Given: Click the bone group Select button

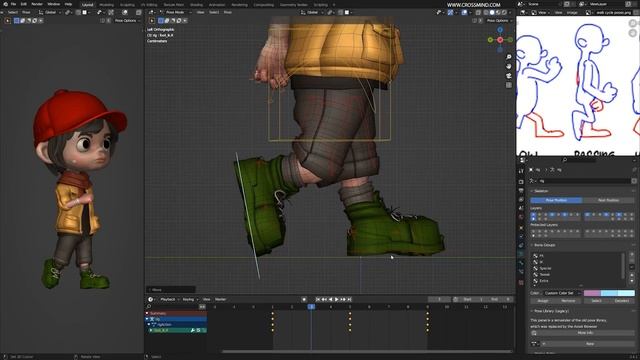Looking at the screenshot, I should [x=597, y=301].
